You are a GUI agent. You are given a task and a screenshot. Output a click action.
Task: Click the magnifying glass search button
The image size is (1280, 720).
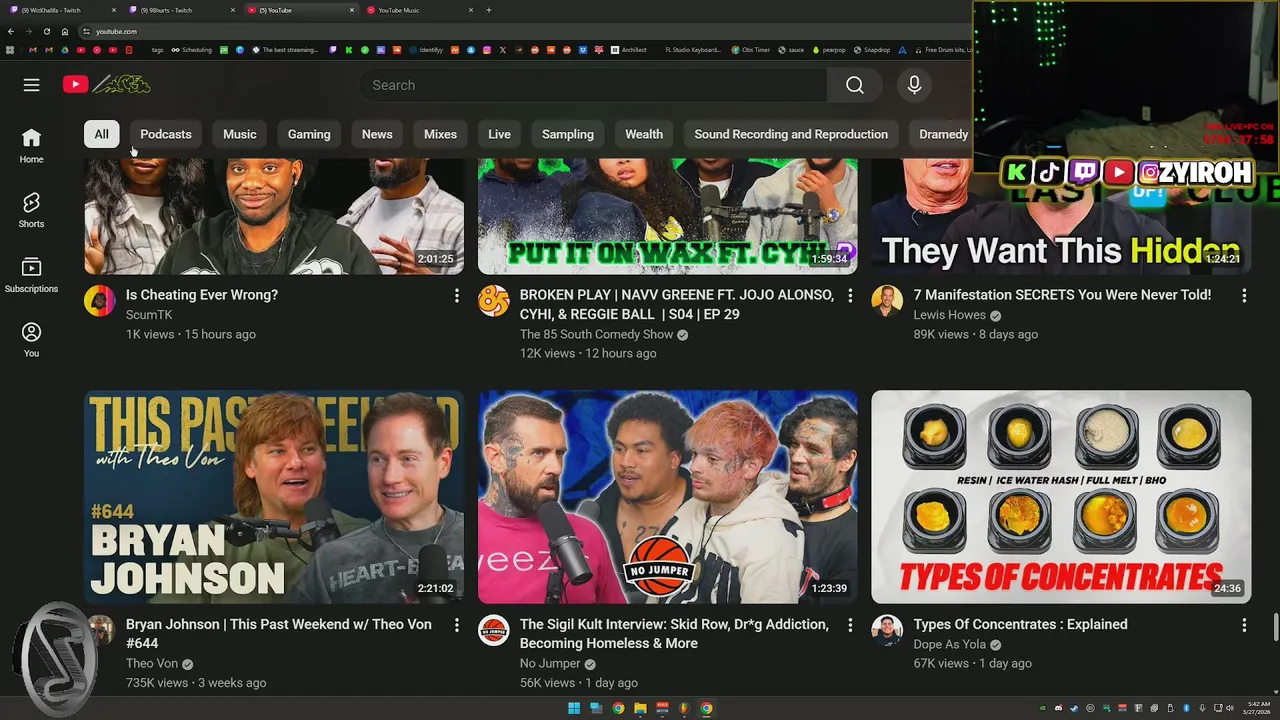coord(855,85)
